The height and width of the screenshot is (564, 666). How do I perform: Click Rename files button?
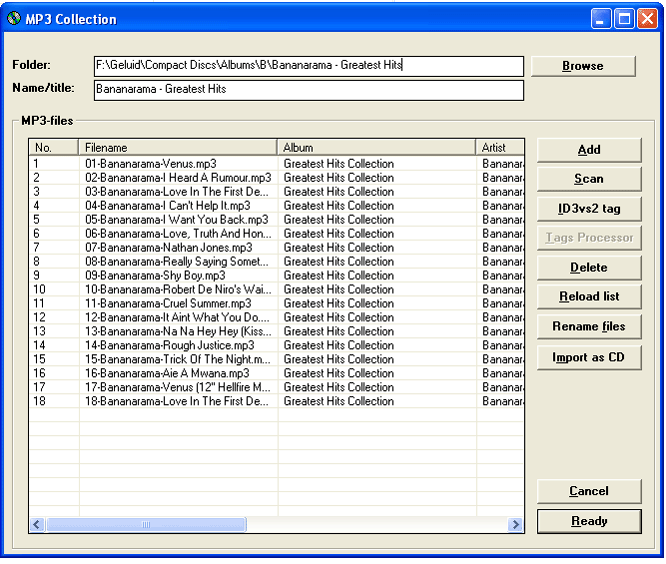[x=589, y=326]
